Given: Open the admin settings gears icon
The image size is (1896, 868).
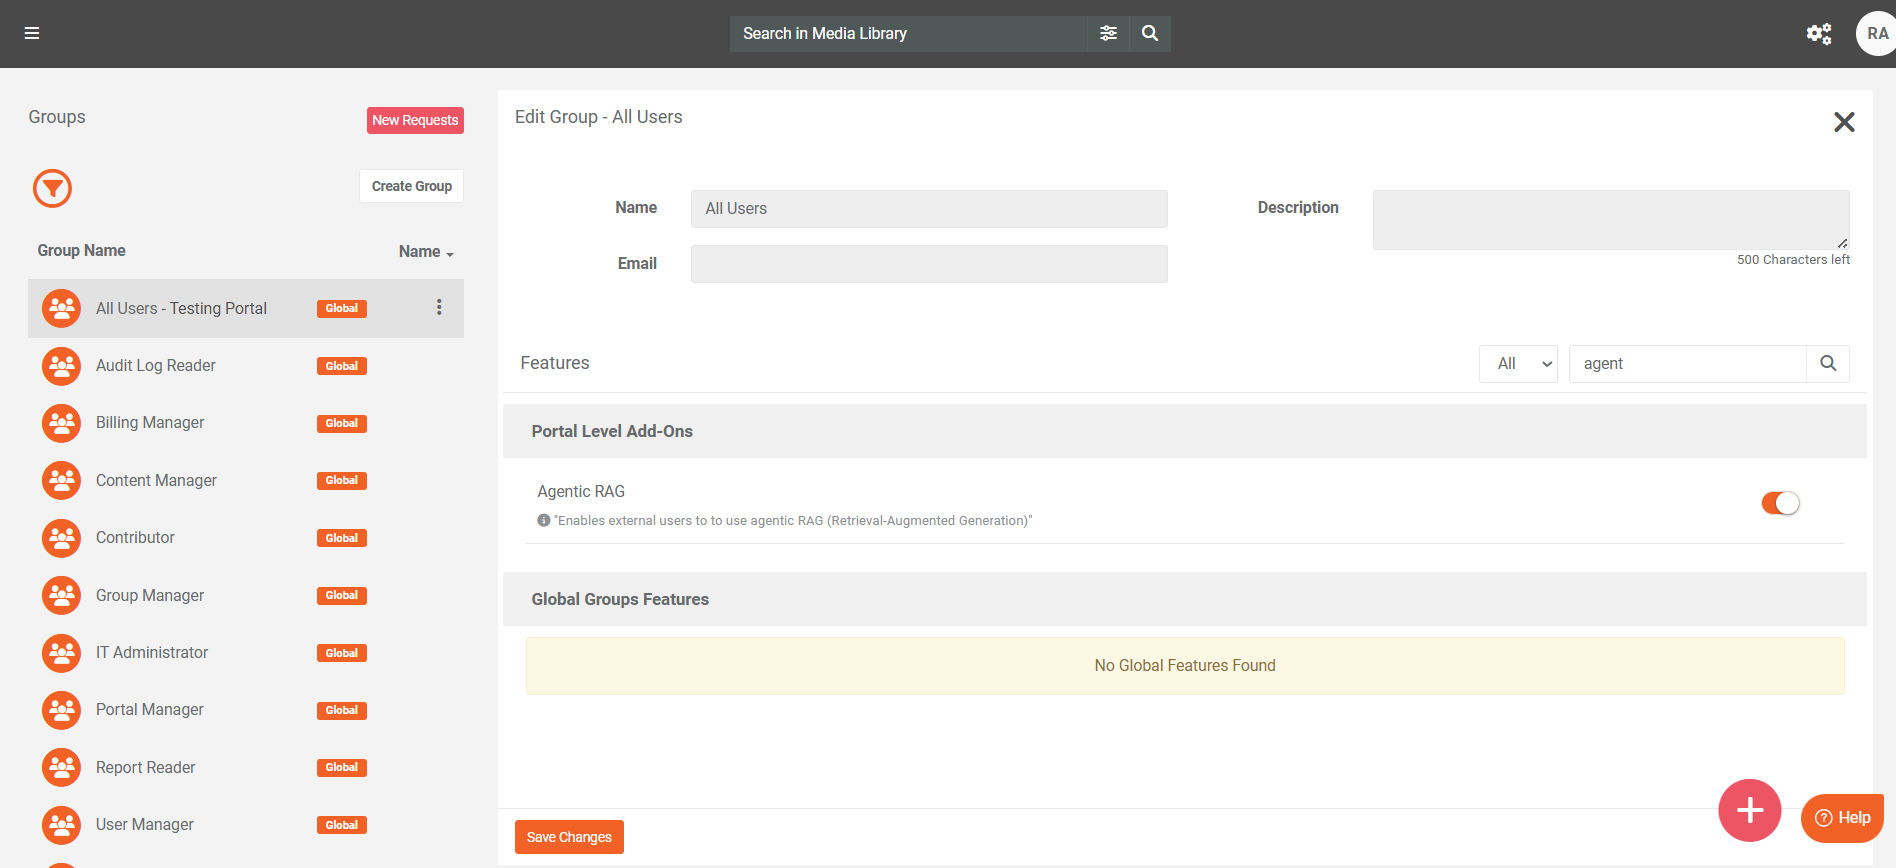Looking at the screenshot, I should click(x=1818, y=34).
